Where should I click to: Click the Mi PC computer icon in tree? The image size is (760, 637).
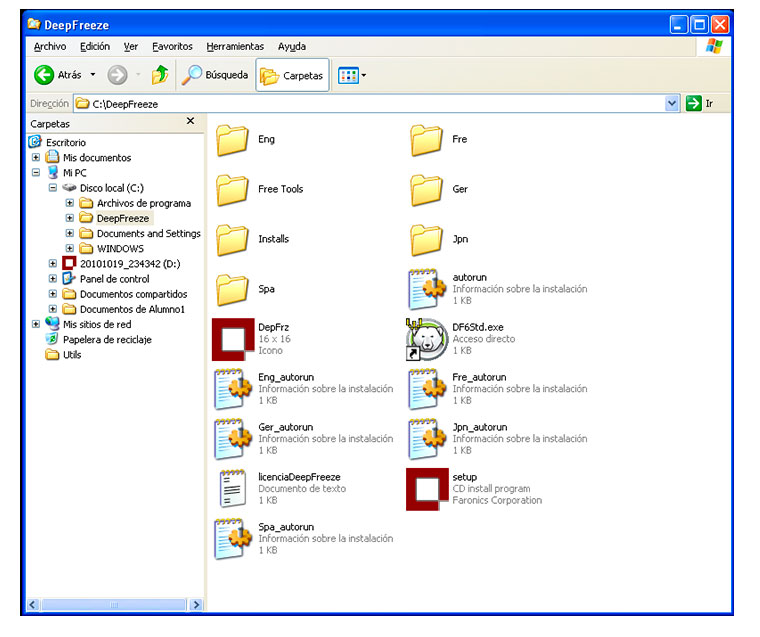click(x=53, y=173)
